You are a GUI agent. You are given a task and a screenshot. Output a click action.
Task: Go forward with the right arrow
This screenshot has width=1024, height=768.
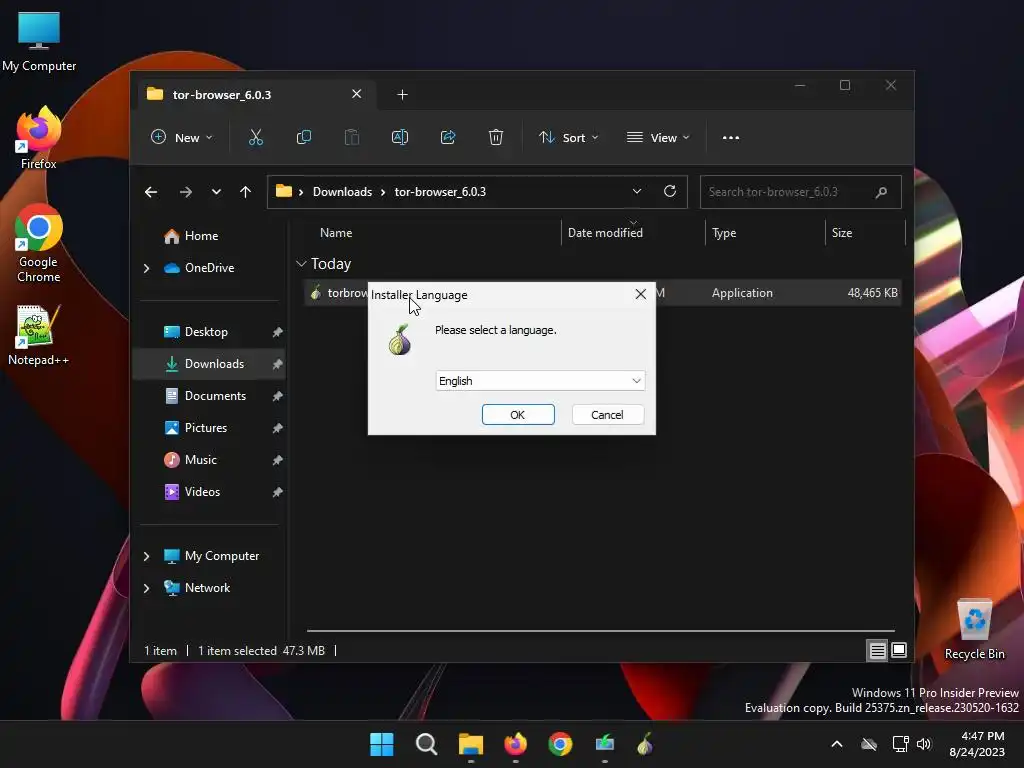185,192
